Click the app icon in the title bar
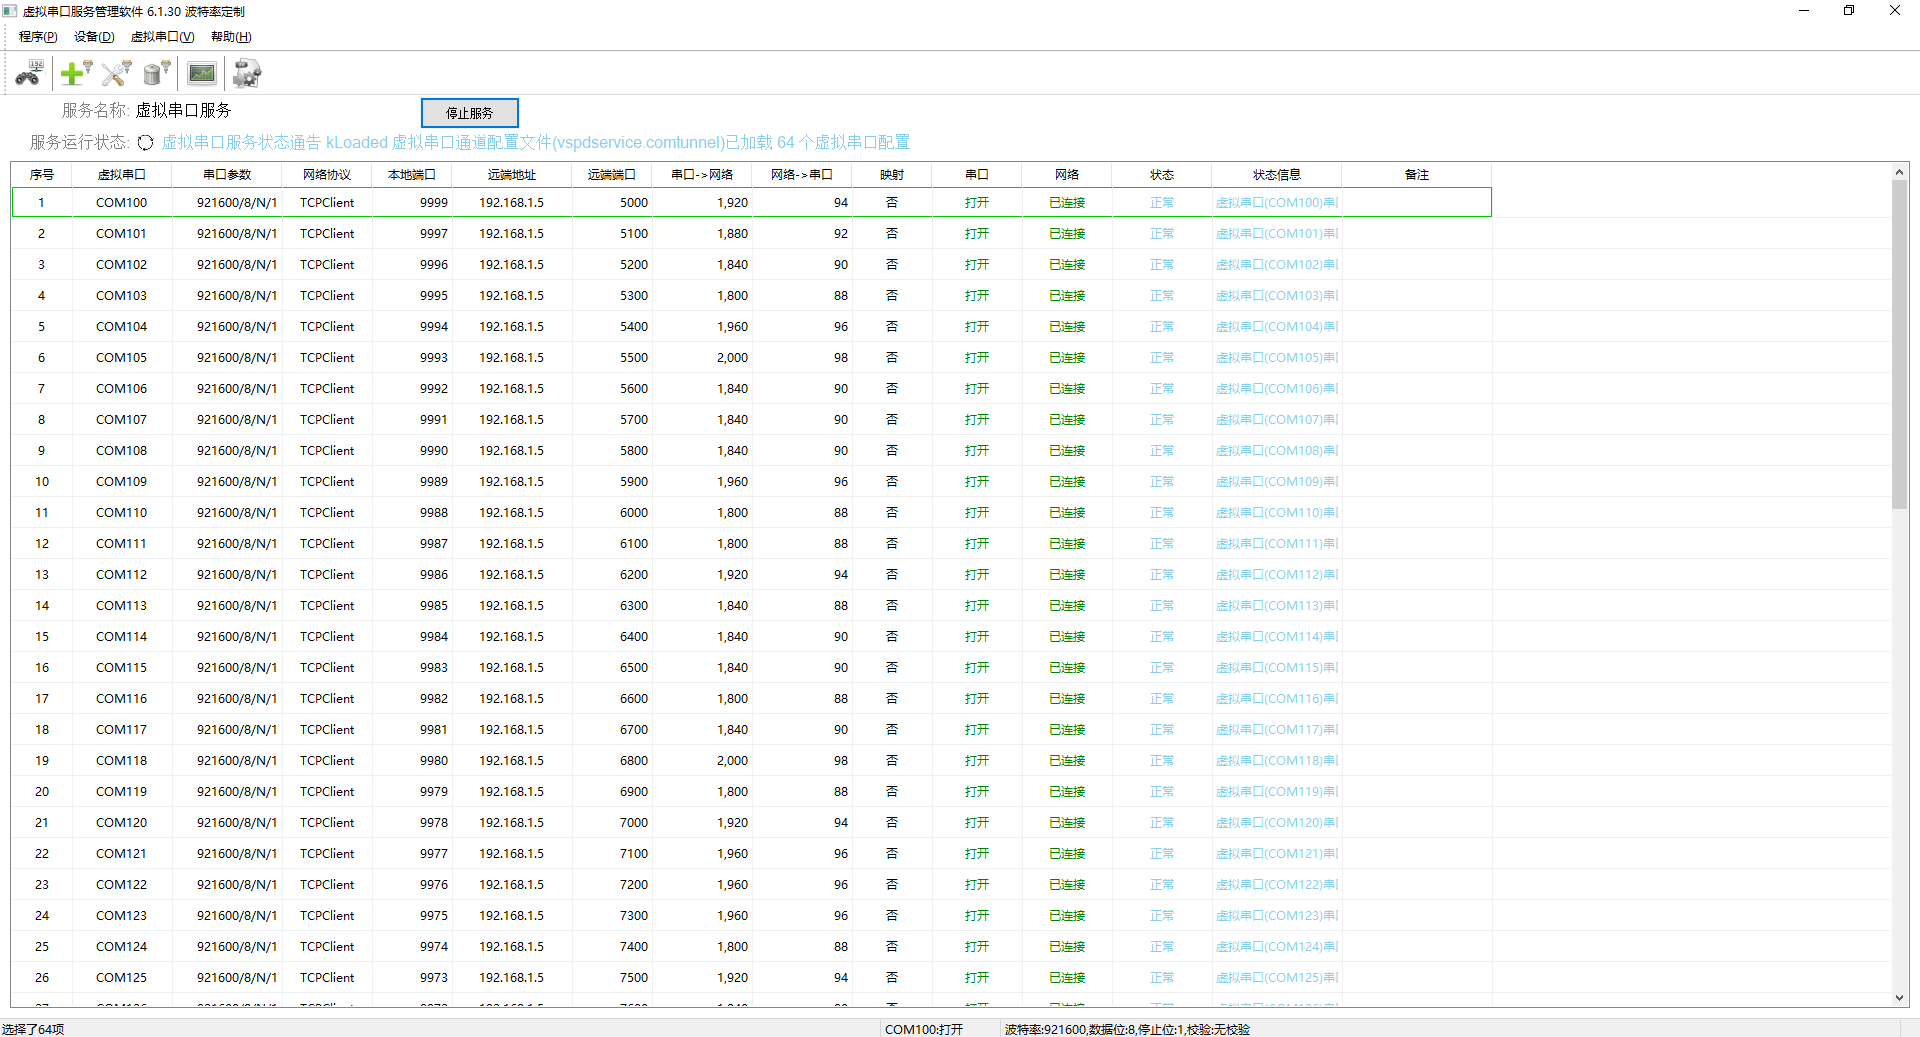Screen dimensions: 1920x1037 pyautogui.click(x=10, y=11)
